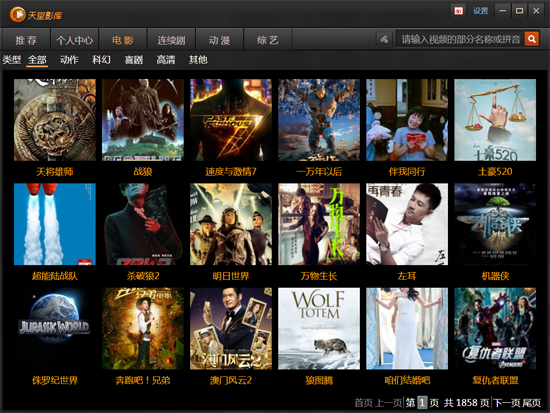Viewport: 550px width, 413px height.
Task: Click the 左耳 title text
Action: (x=407, y=276)
